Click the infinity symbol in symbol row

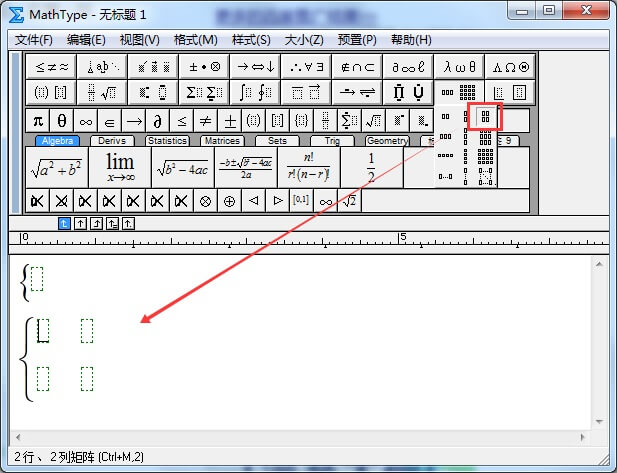point(86,121)
